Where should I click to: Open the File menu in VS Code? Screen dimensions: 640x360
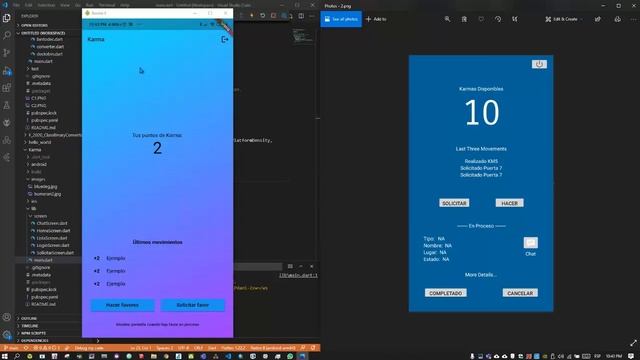(x=16, y=5)
